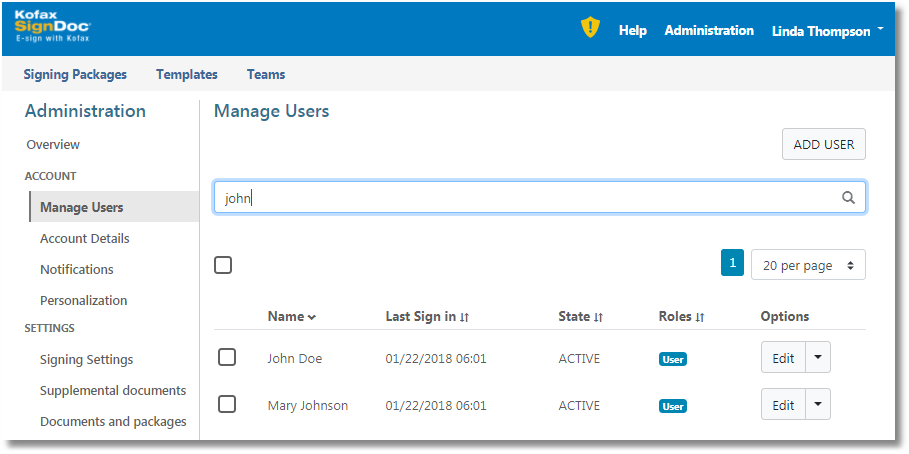Tick the select-all users checkbox
The image size is (909, 454).
pos(223,265)
